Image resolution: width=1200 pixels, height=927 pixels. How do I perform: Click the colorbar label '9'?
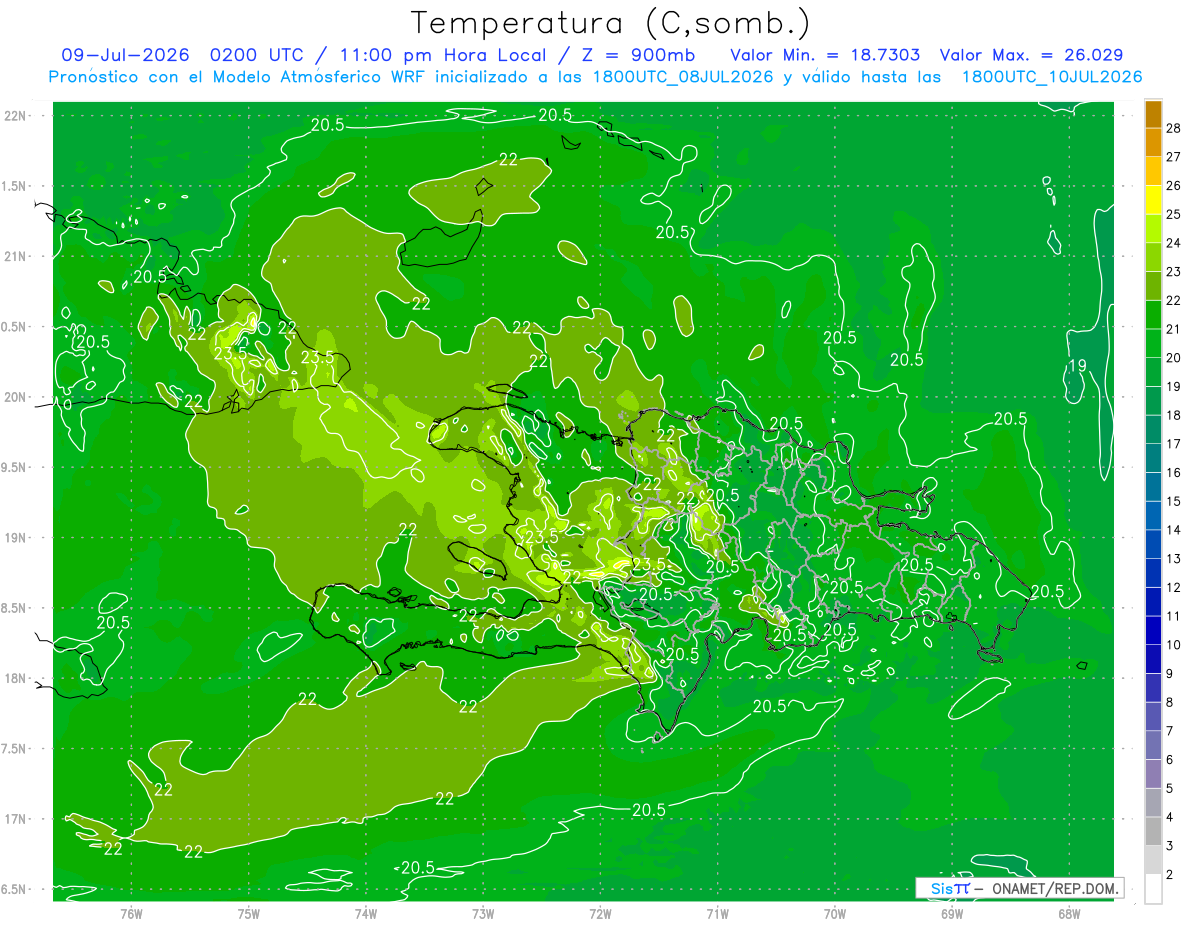[x=1171, y=674]
